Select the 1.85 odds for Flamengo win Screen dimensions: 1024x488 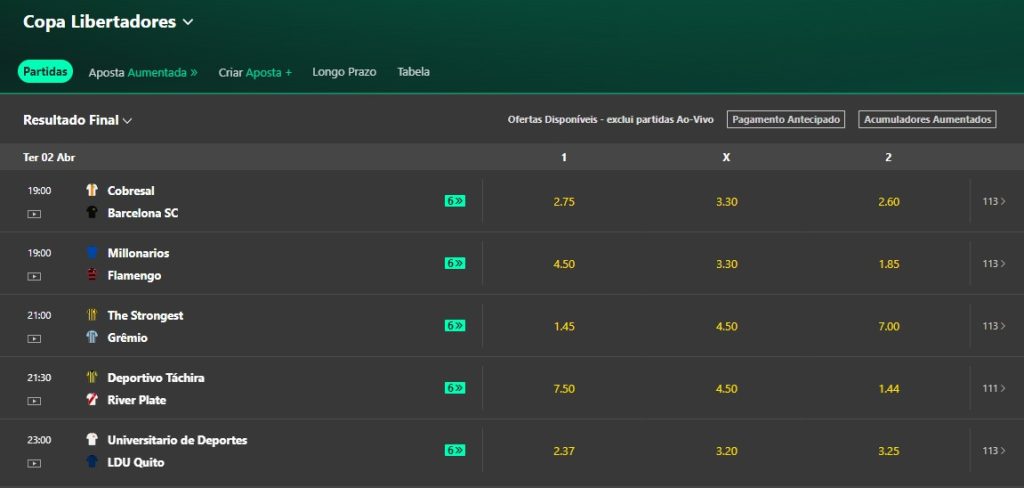tap(888, 264)
